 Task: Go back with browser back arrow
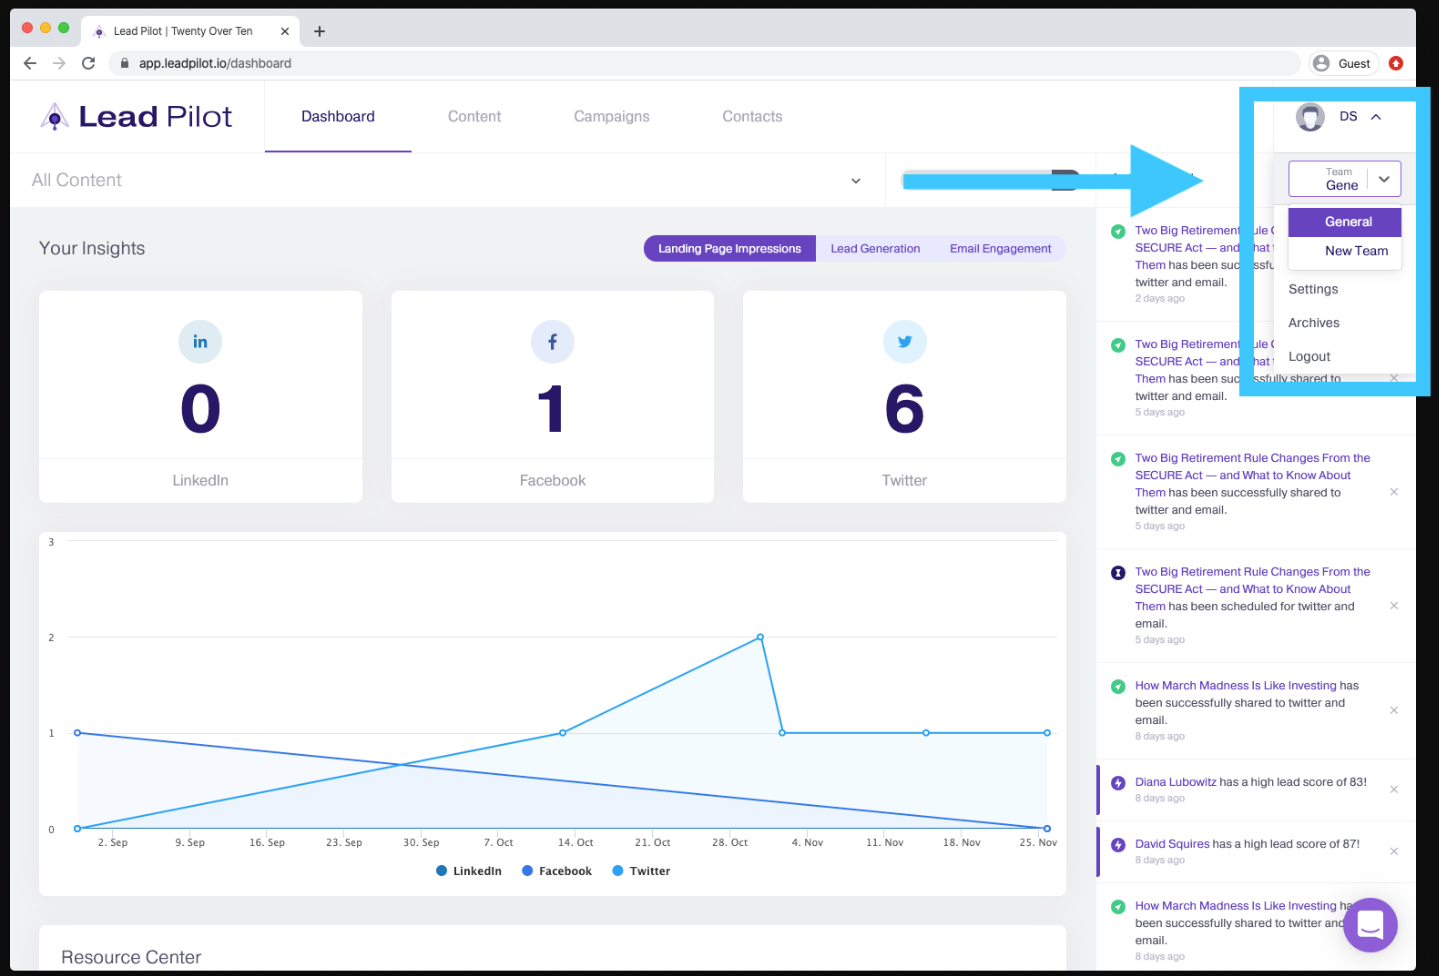[30, 63]
